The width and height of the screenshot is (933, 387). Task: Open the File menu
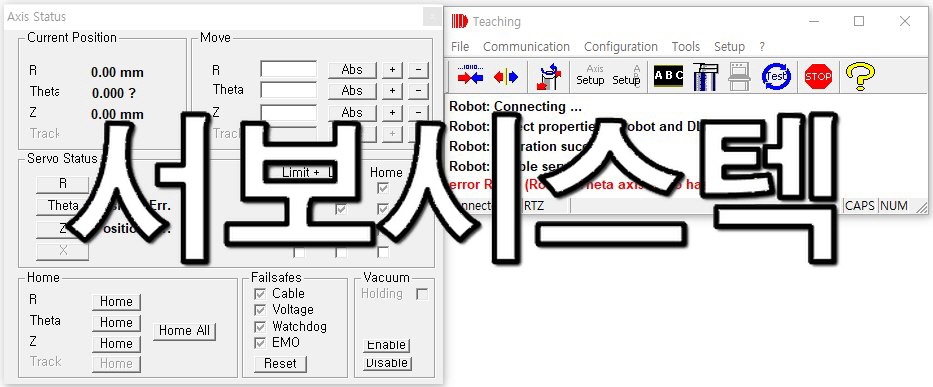point(460,46)
